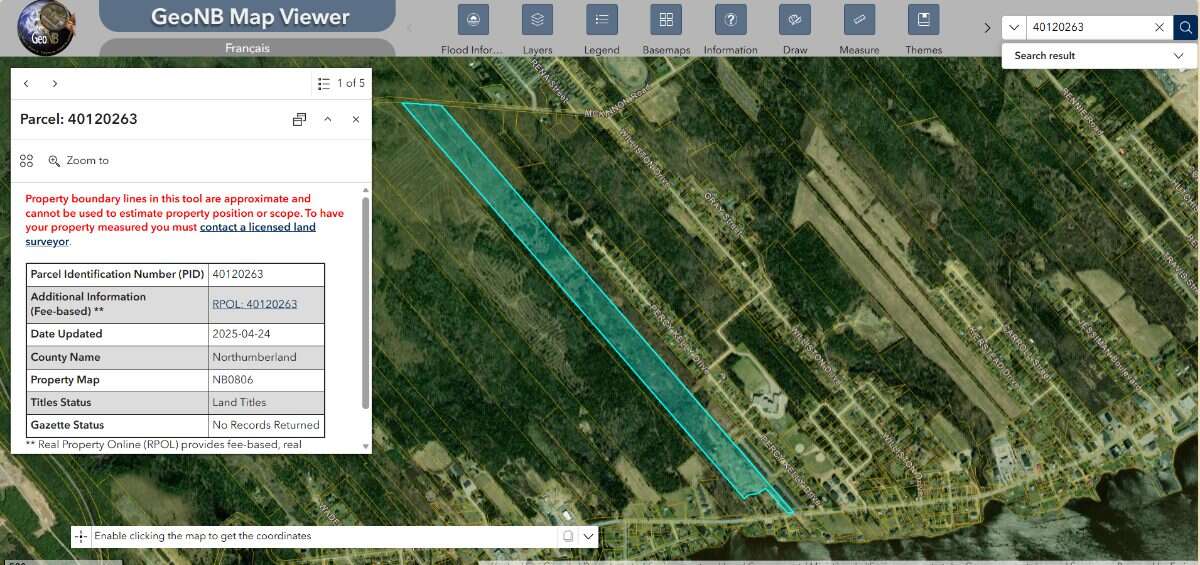
Task: Open the Flood Information tool
Action: 472,20
